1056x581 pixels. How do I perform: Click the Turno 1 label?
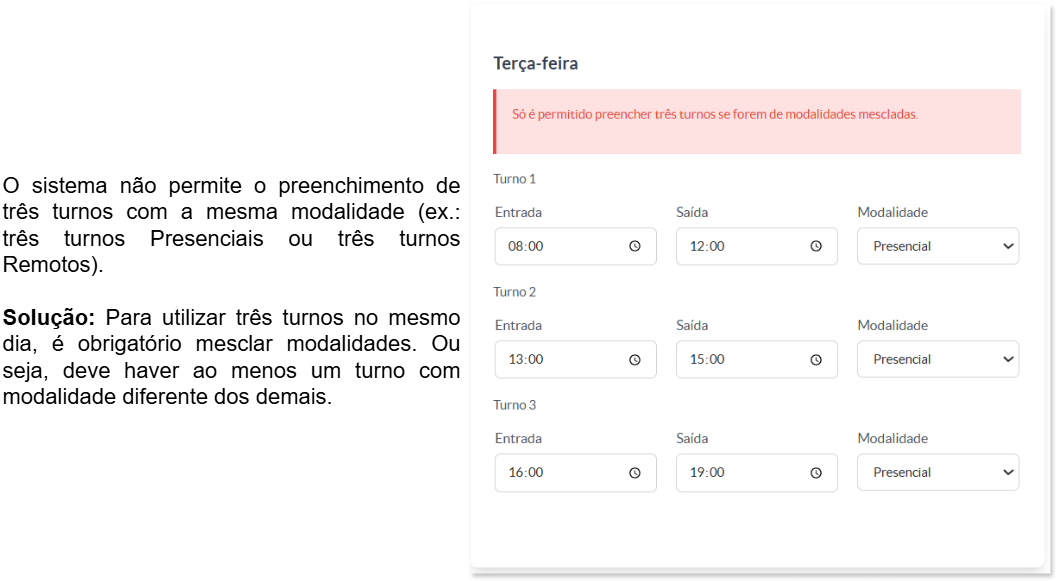pyautogui.click(x=515, y=179)
